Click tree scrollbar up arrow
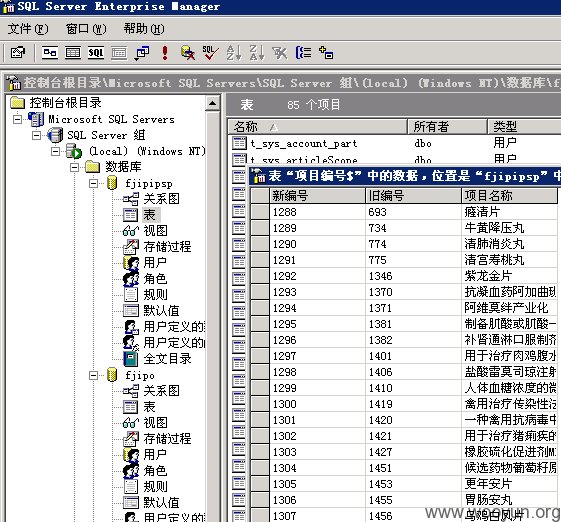 [213, 103]
